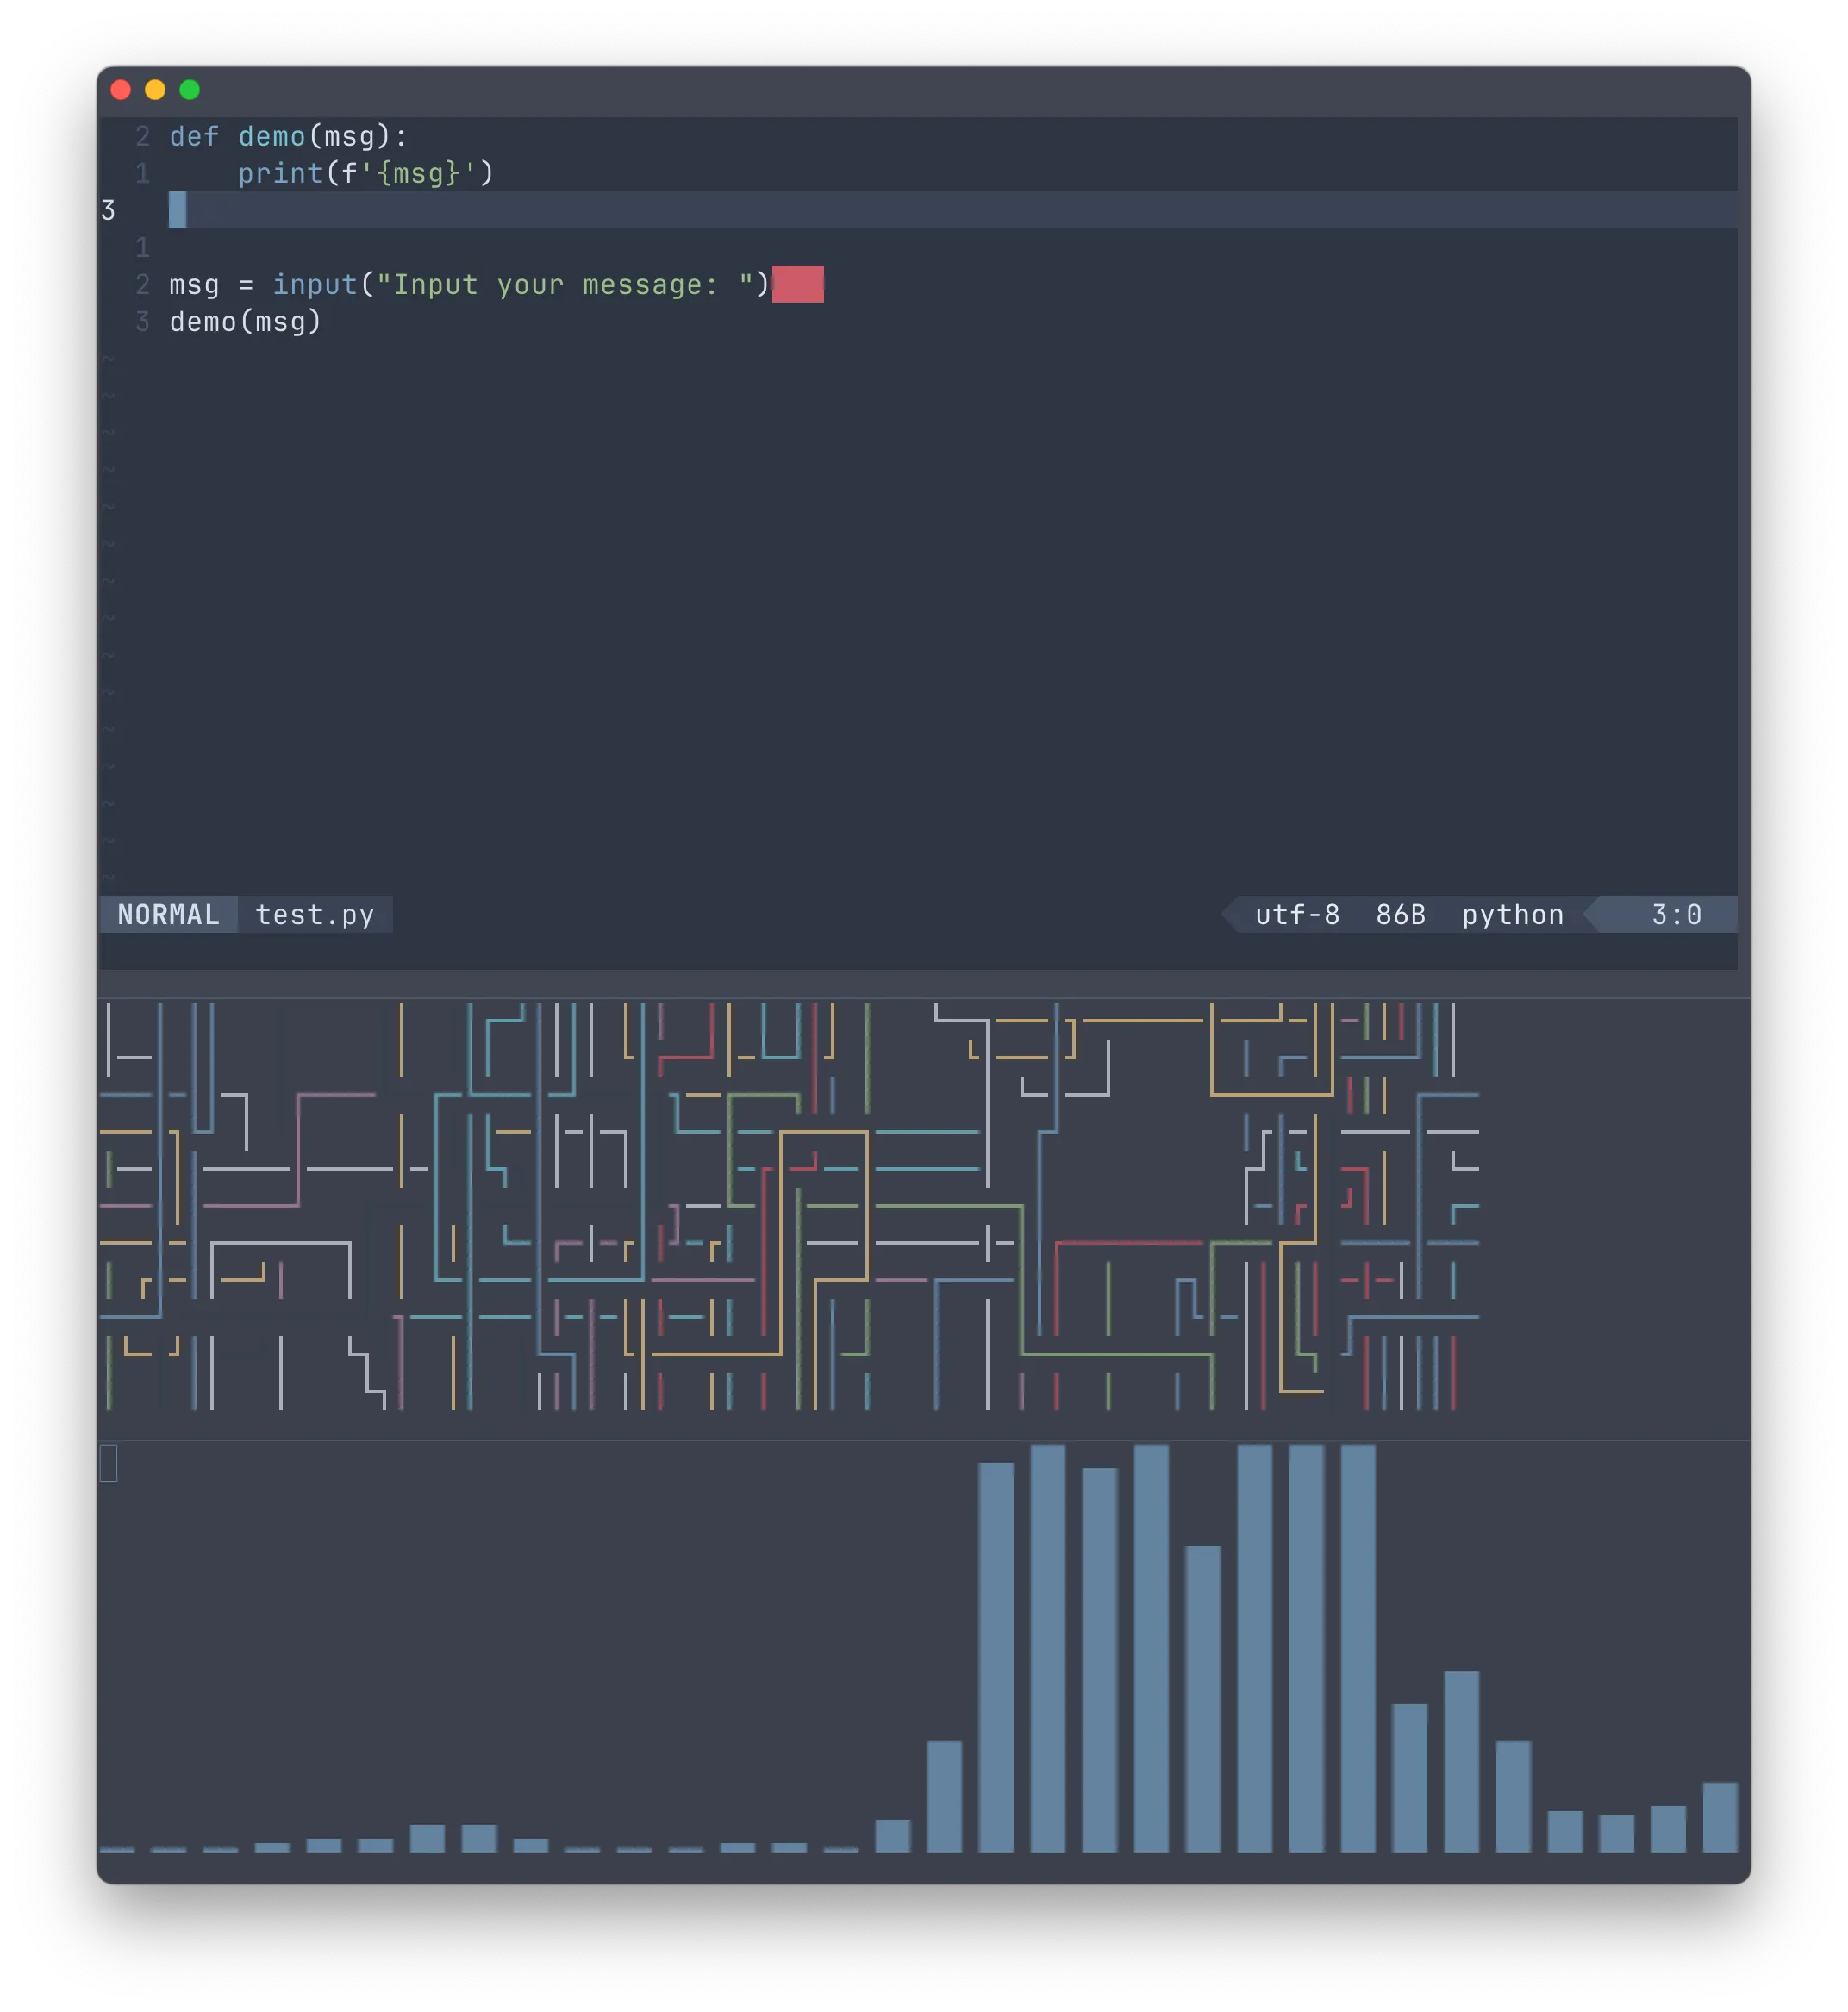Screen dimensions: 1848x2012
Task: Click the print(f'{msg}') line
Action: pyautogui.click(x=366, y=173)
